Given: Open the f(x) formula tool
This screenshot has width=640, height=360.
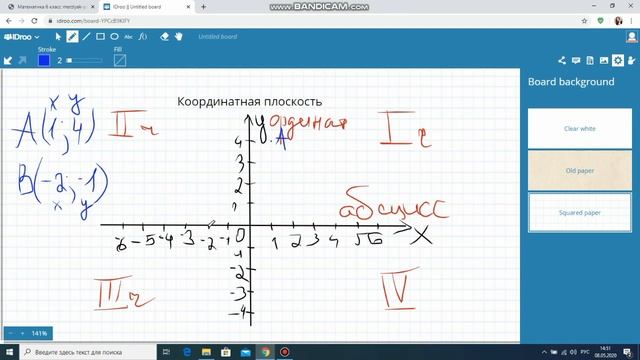Looking at the screenshot, I should pyautogui.click(x=142, y=37).
